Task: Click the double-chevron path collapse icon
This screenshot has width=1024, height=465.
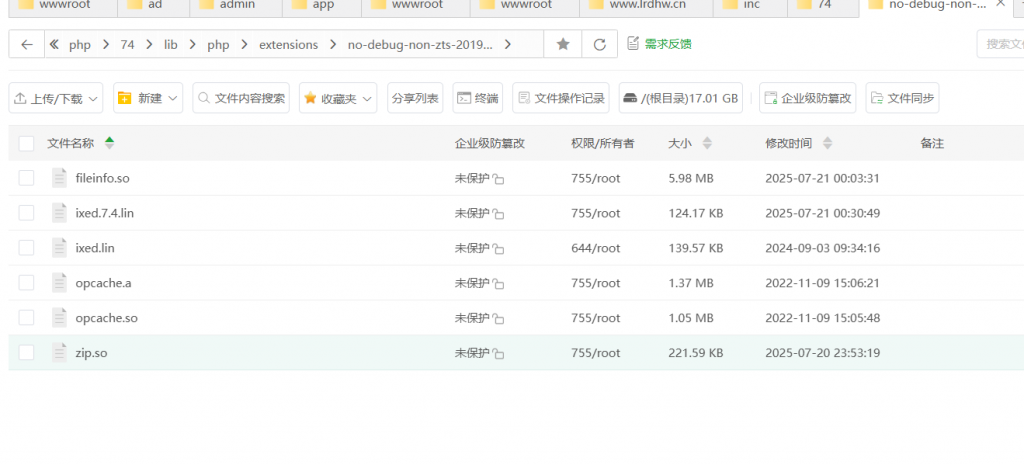Action: 54,44
